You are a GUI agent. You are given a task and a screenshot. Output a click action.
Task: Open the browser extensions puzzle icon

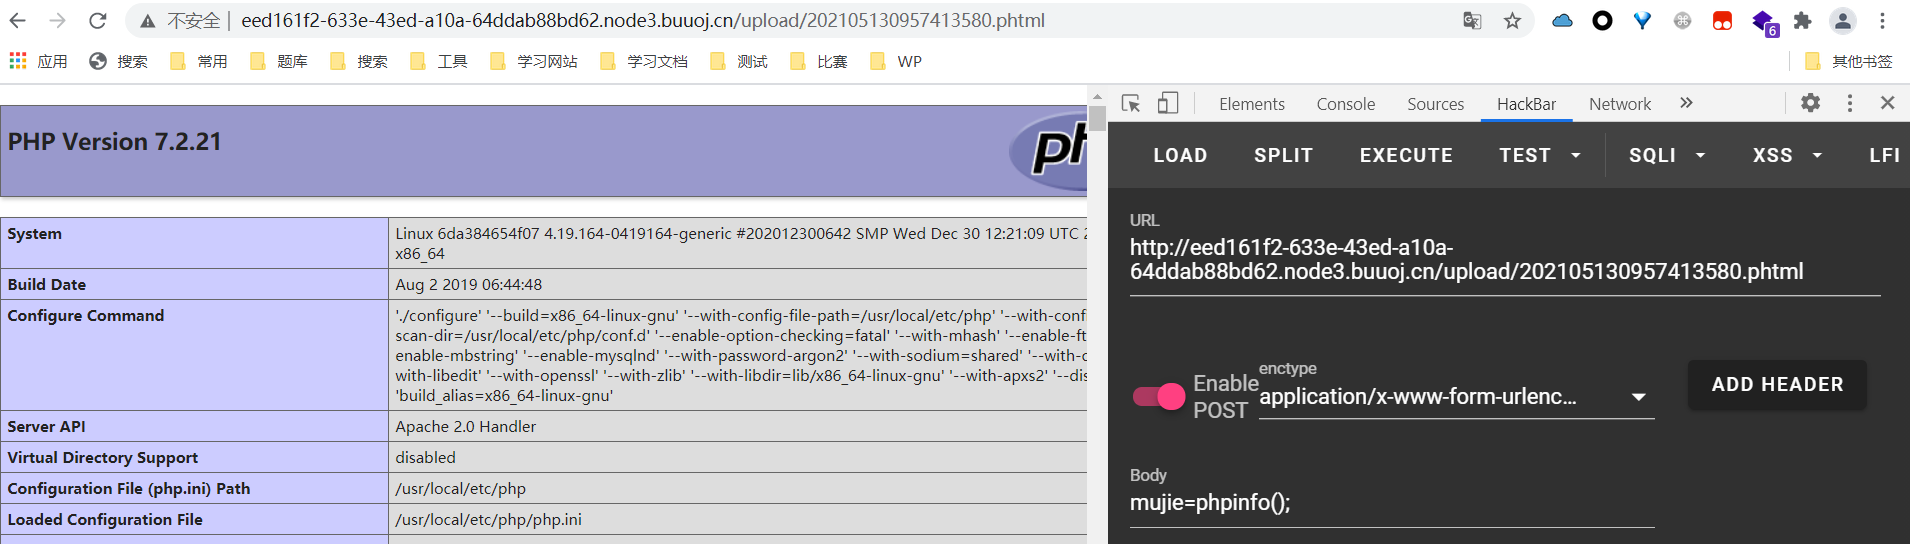click(x=1802, y=21)
